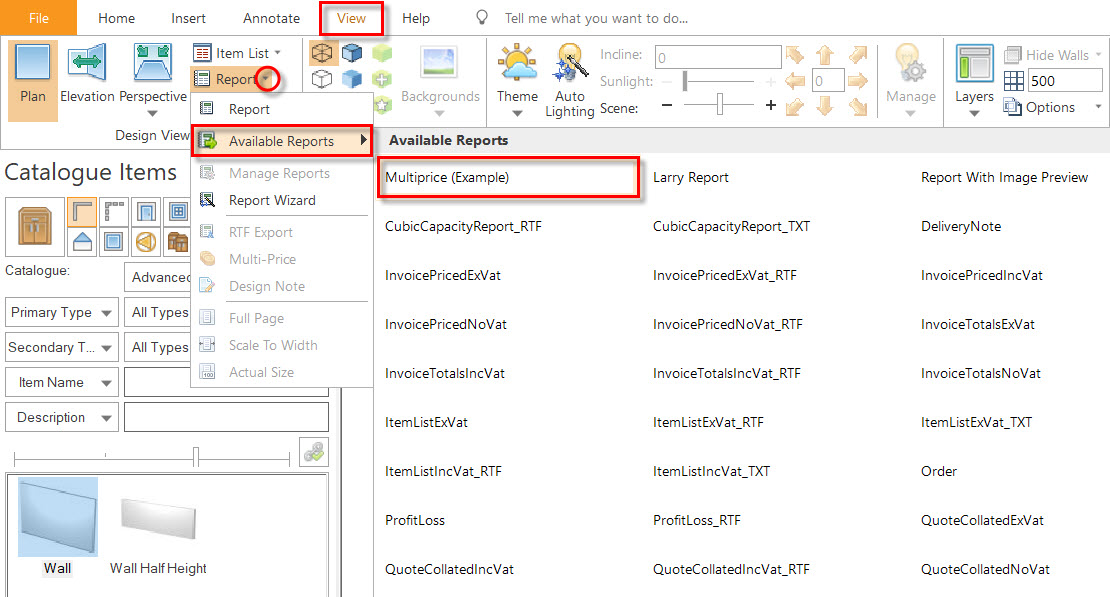Choose Report Wizard from the menu
Image resolution: width=1110 pixels, height=597 pixels.
(x=272, y=200)
